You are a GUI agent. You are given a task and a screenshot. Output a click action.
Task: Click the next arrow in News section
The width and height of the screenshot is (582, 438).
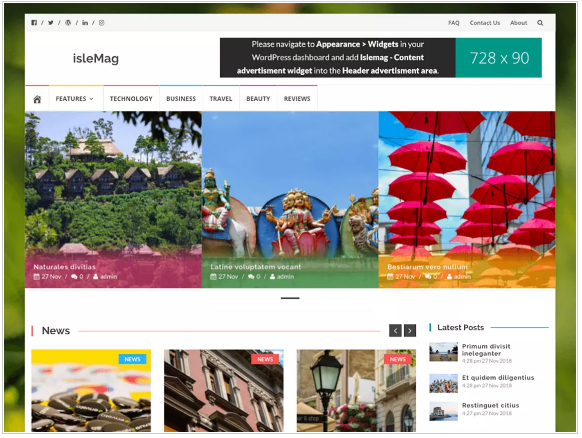click(410, 330)
